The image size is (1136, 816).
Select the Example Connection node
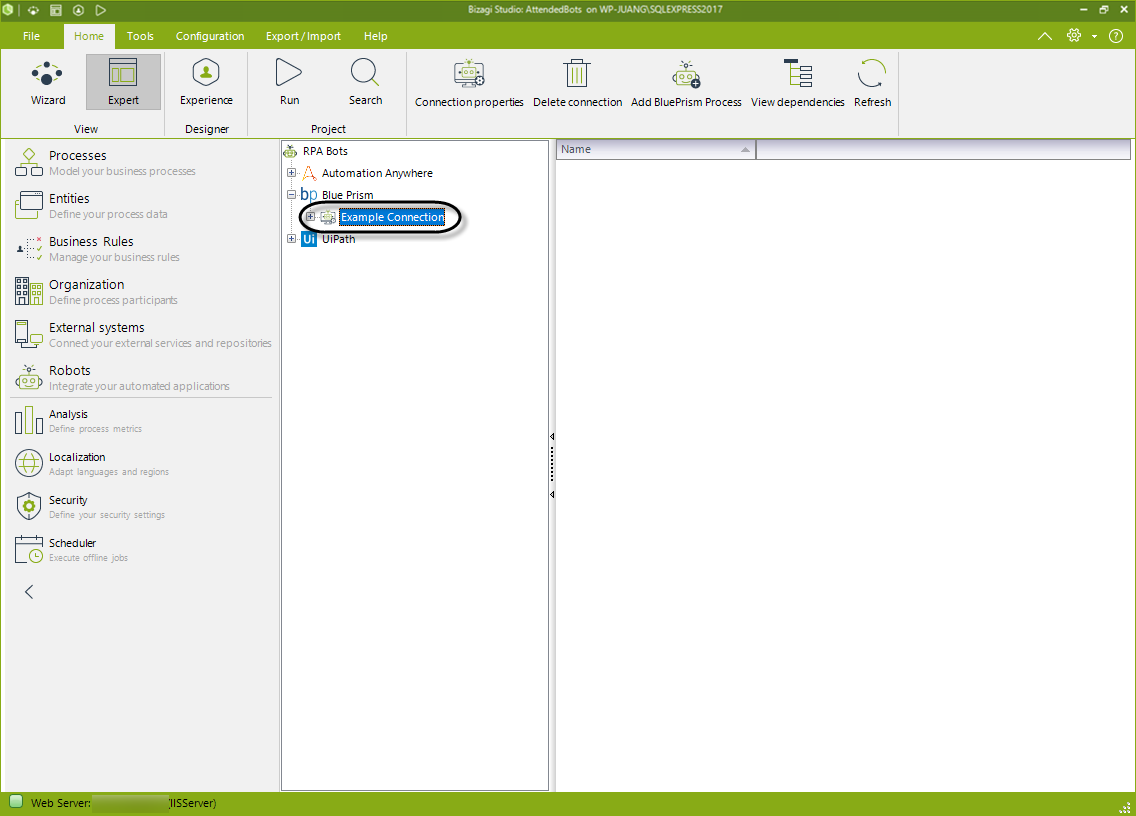point(392,217)
